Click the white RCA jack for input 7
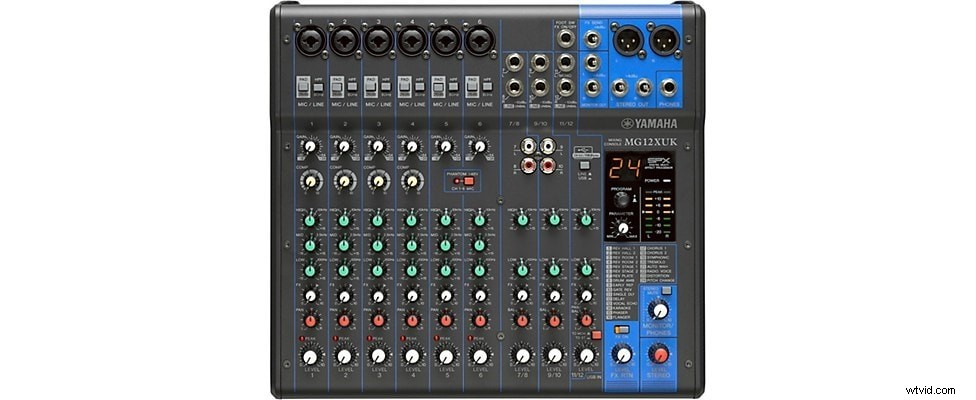This screenshot has width=976, height=400. click(530, 147)
